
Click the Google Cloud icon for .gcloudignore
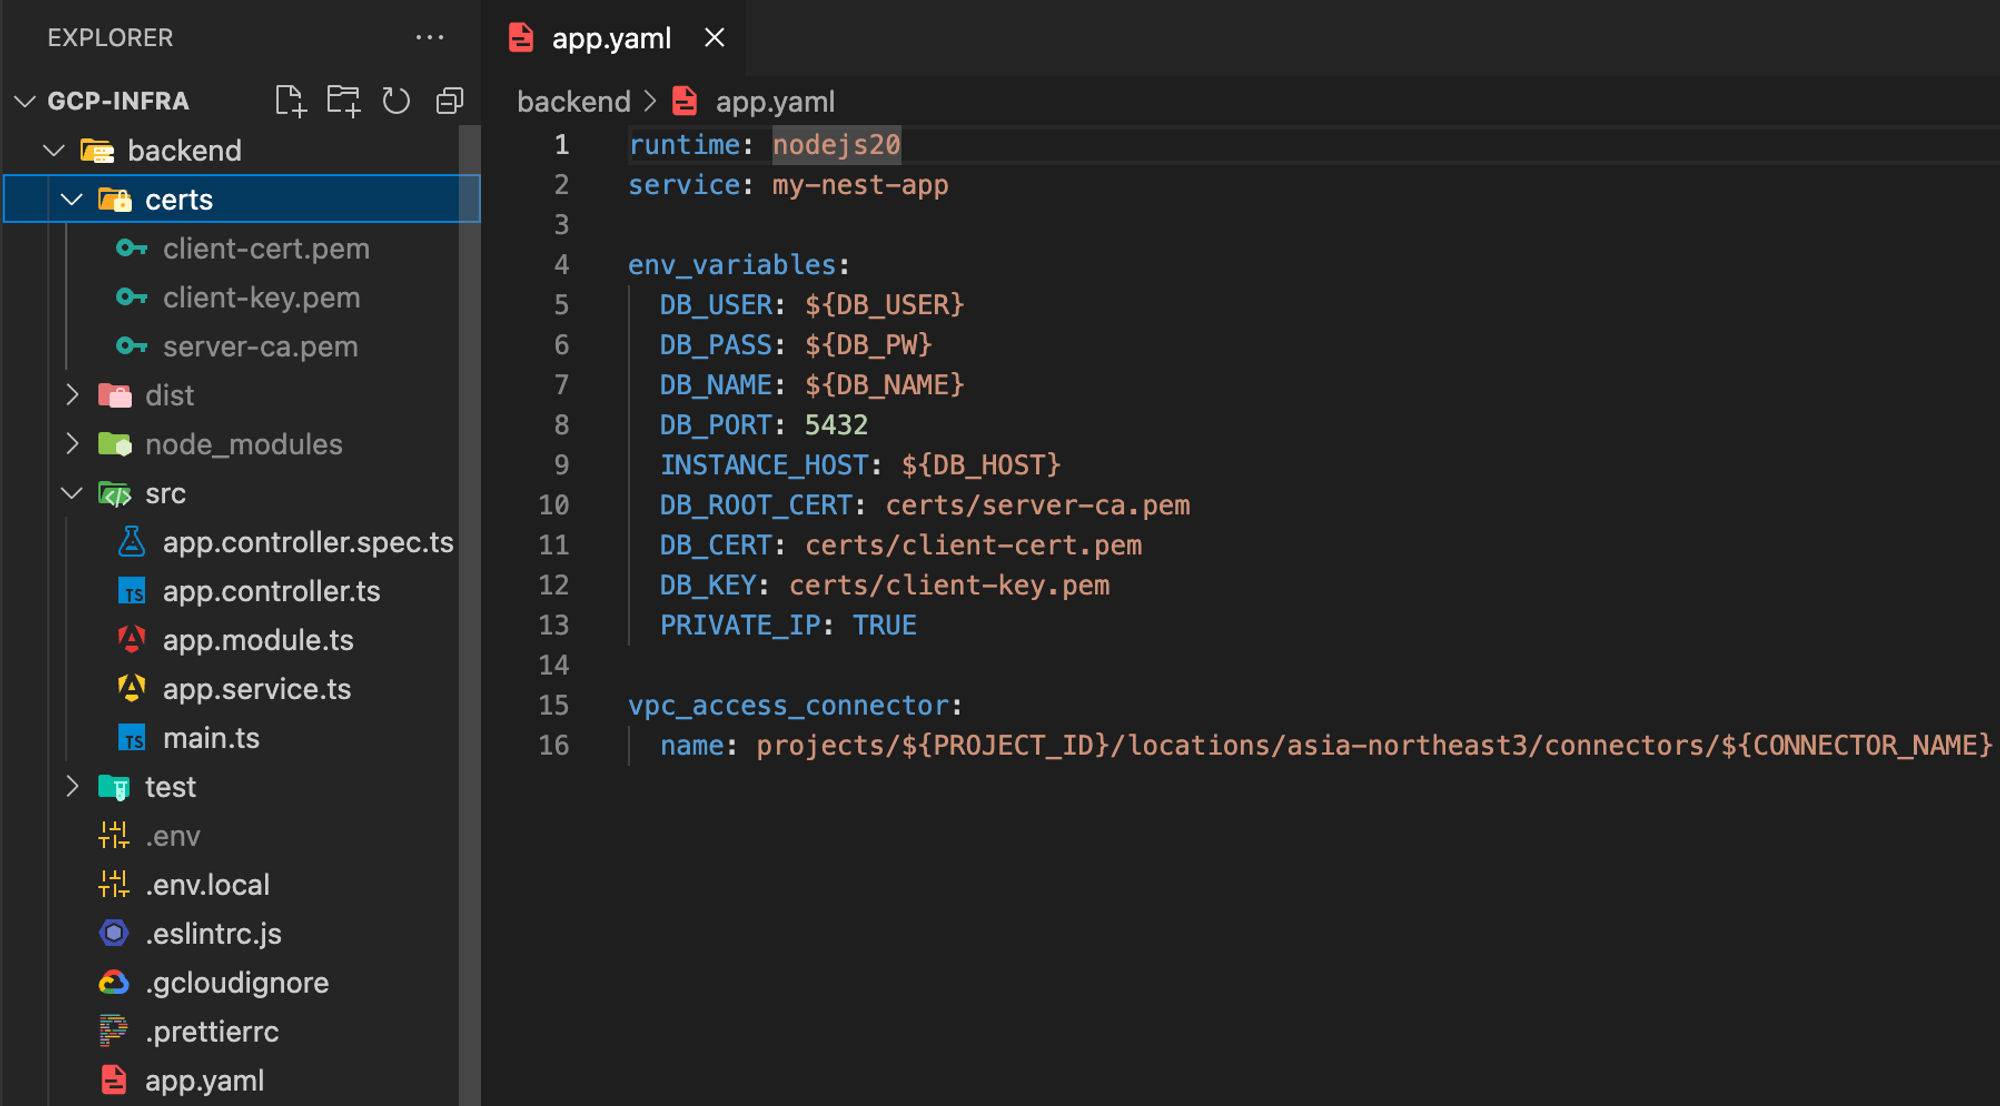[114, 983]
